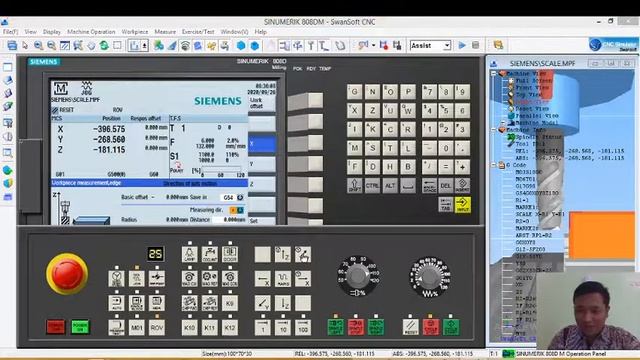This screenshot has width=640, height=360.
Task: Click the yellow INPUT key on keypad
Action: [462, 204]
